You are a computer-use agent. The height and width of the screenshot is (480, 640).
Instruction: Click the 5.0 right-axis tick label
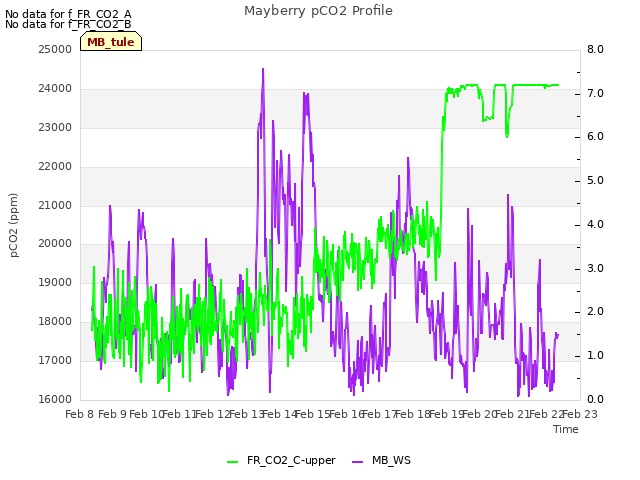pyautogui.click(x=595, y=180)
